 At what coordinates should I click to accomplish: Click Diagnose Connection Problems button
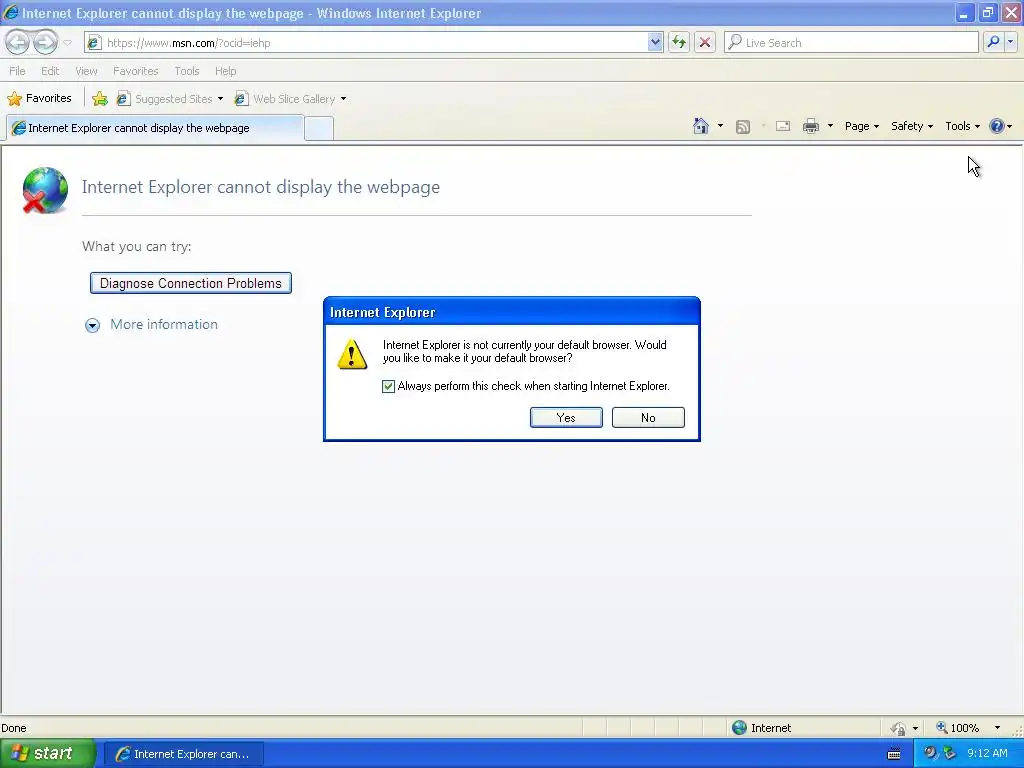(x=191, y=283)
